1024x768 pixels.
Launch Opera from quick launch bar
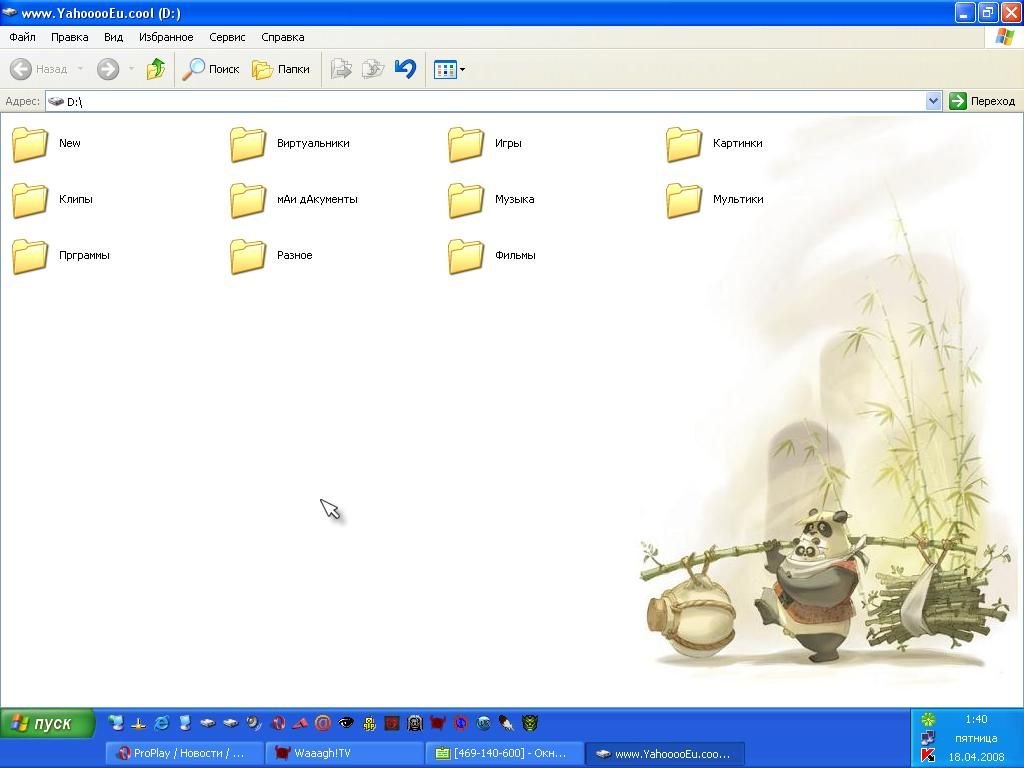tap(278, 723)
